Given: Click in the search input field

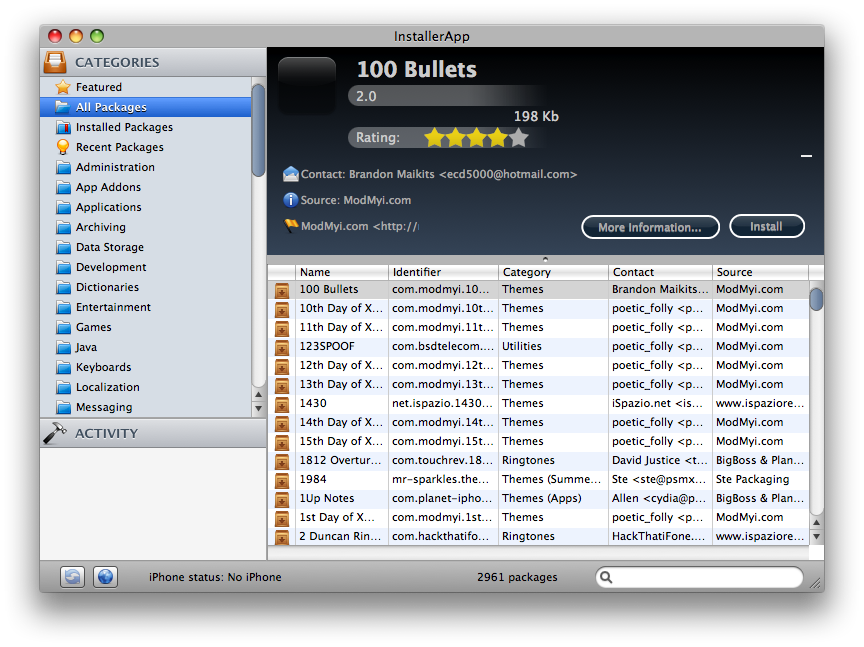Looking at the screenshot, I should pos(699,577).
